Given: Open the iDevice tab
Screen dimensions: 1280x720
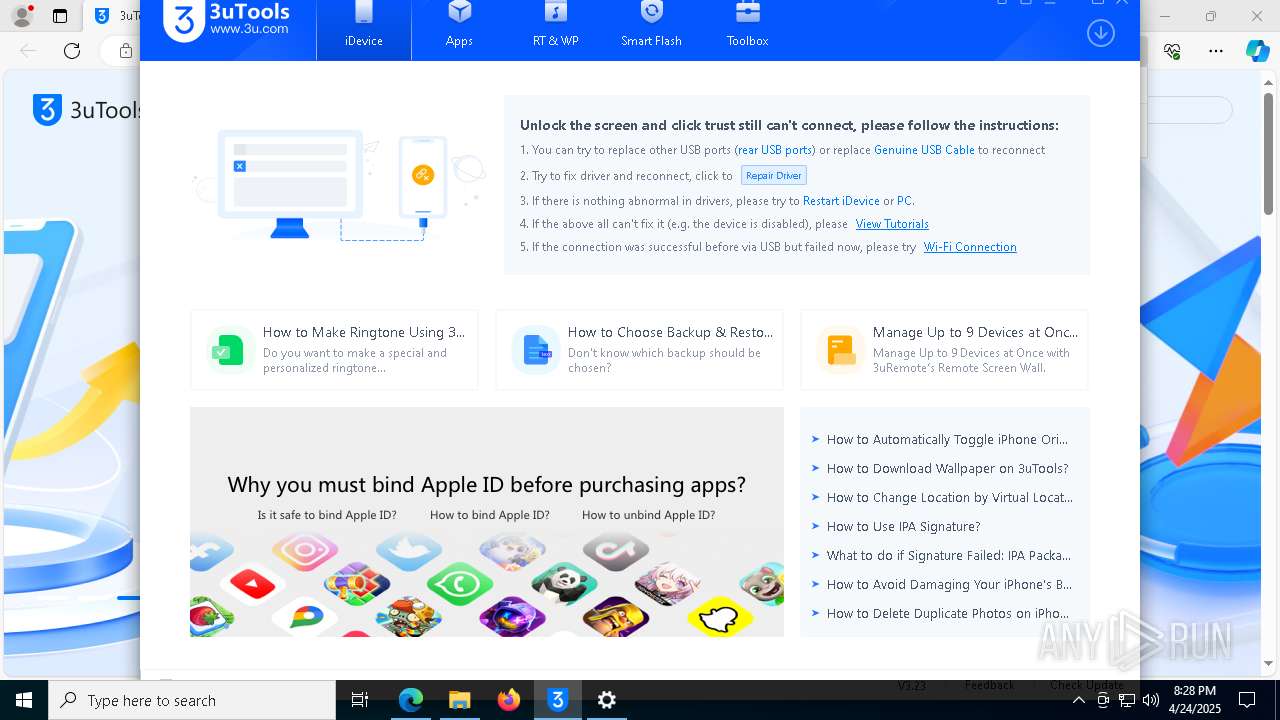Looking at the screenshot, I should click(x=364, y=28).
